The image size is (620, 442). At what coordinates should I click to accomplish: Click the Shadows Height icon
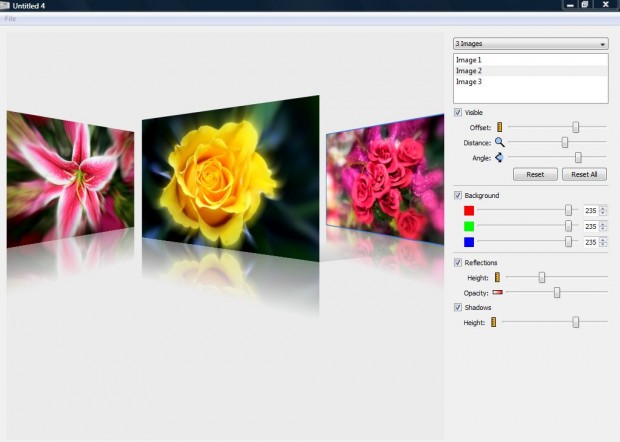(x=493, y=322)
